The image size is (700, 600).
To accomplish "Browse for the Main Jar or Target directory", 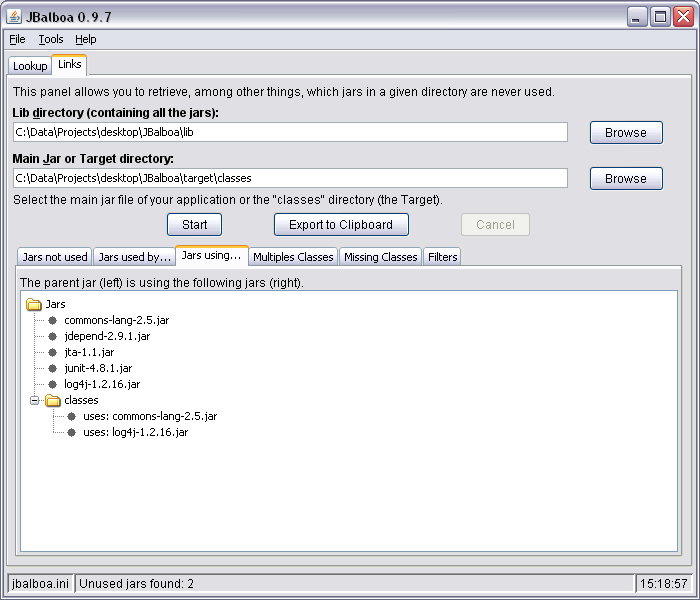I will 626,179.
